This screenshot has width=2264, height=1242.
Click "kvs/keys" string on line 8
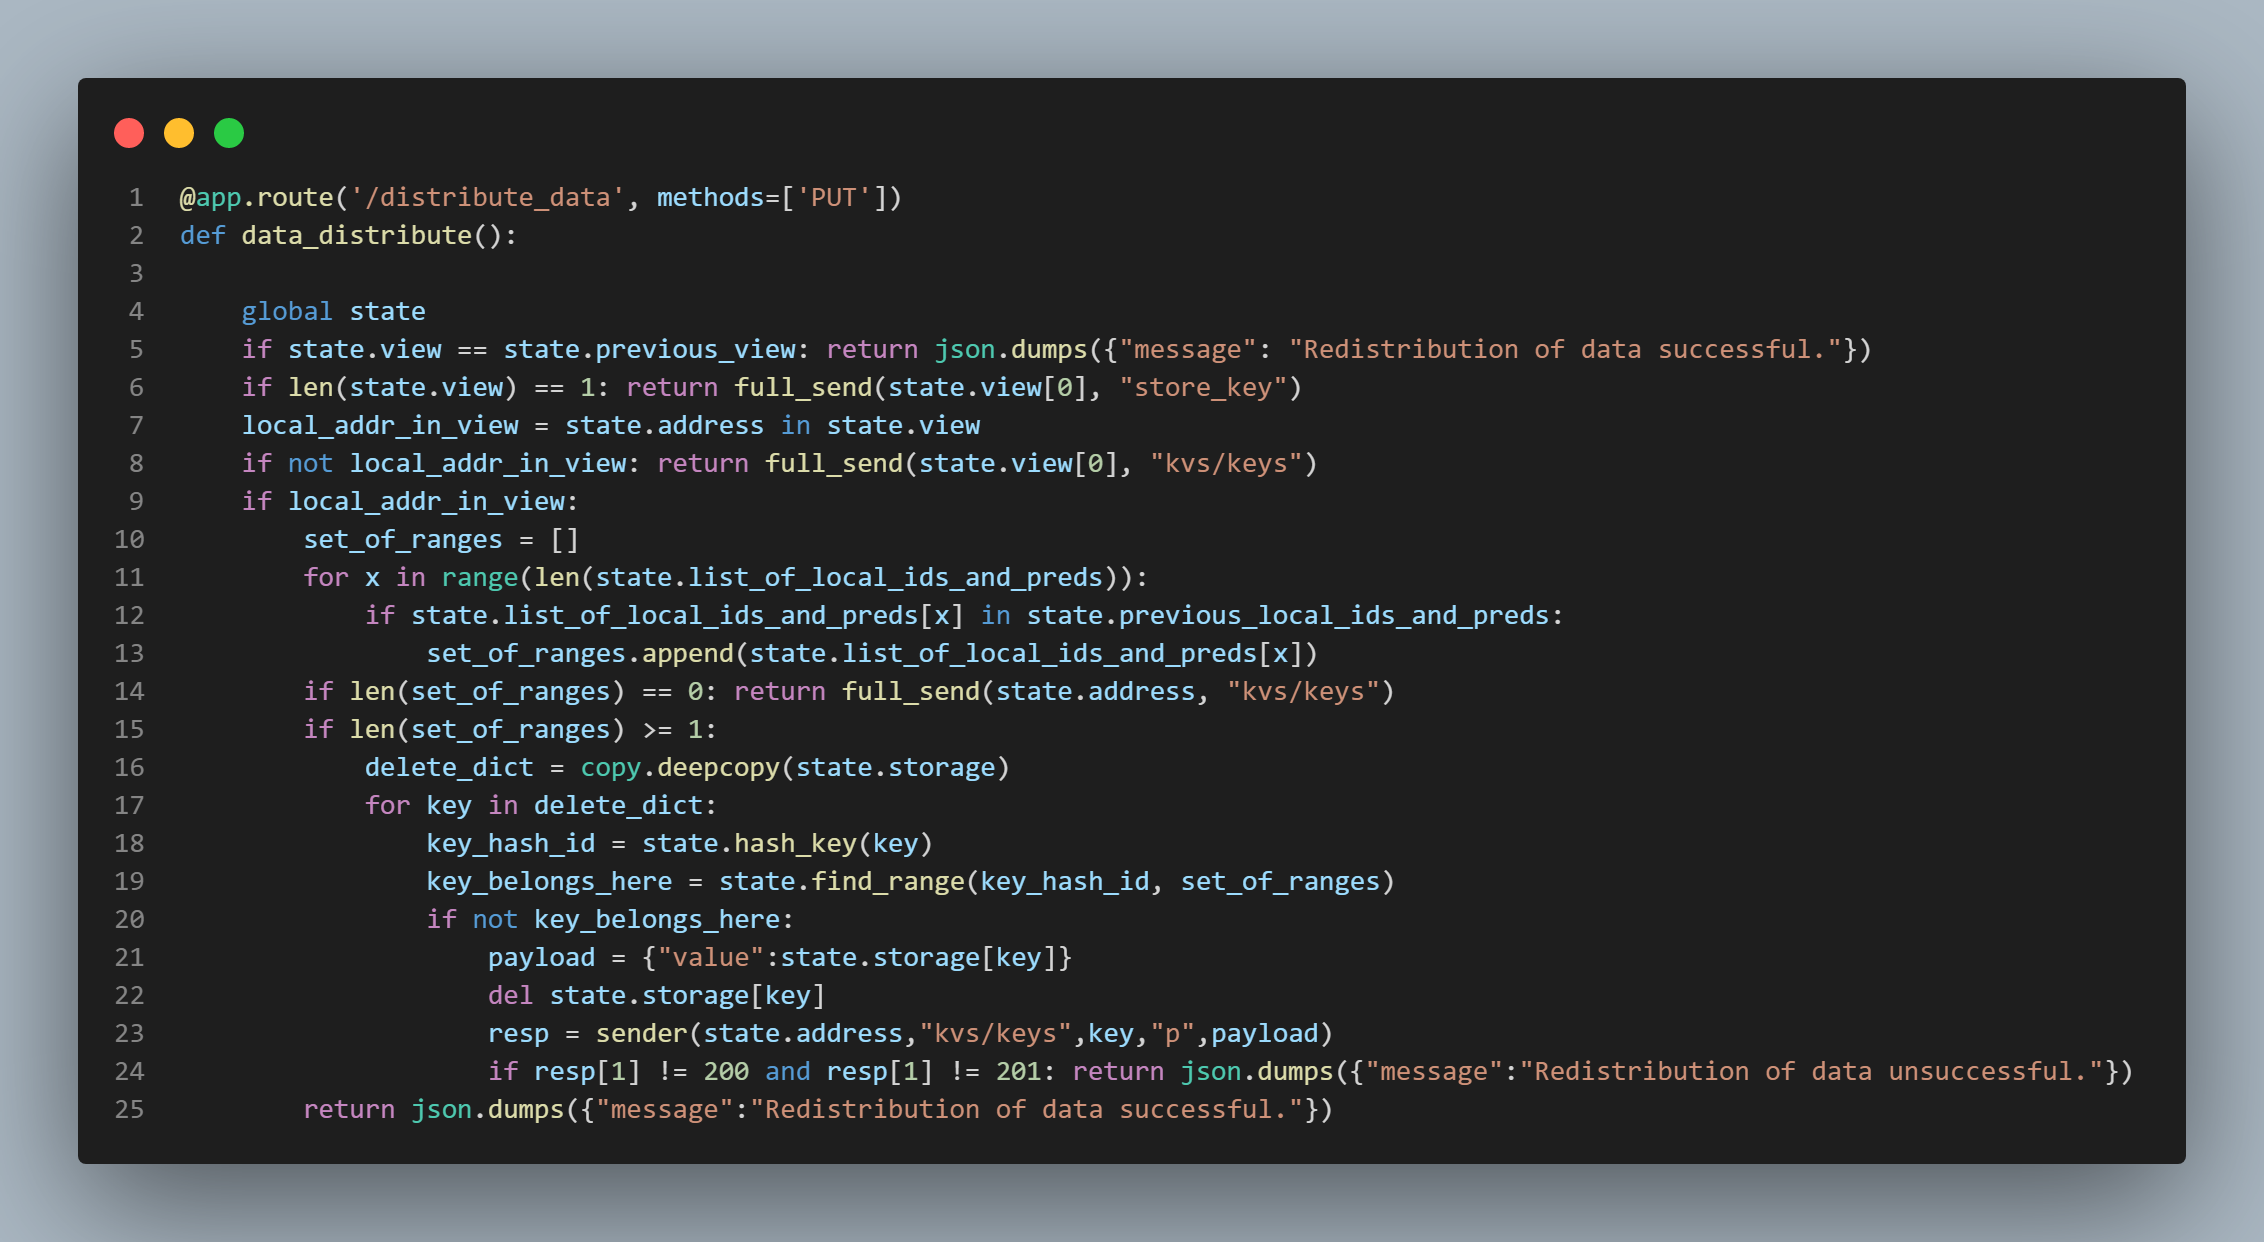click(1226, 463)
